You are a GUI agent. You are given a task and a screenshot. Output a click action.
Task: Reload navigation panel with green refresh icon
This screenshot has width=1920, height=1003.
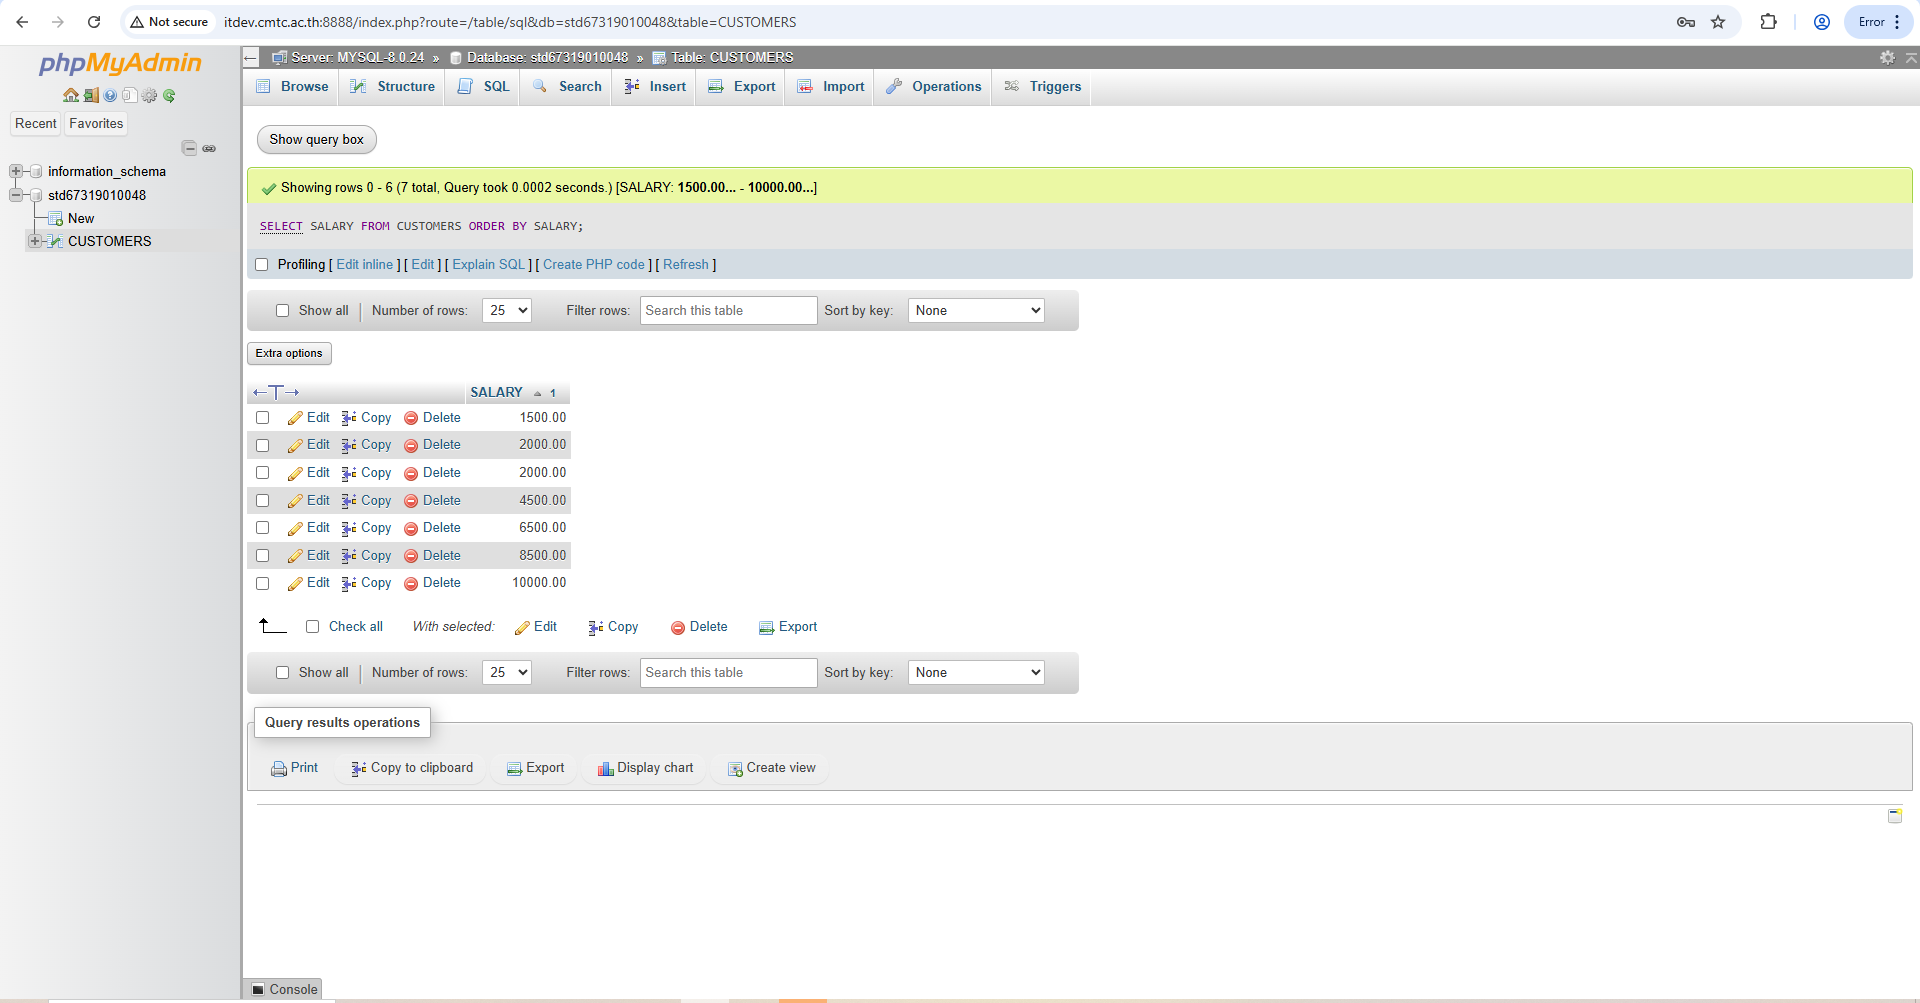click(169, 96)
